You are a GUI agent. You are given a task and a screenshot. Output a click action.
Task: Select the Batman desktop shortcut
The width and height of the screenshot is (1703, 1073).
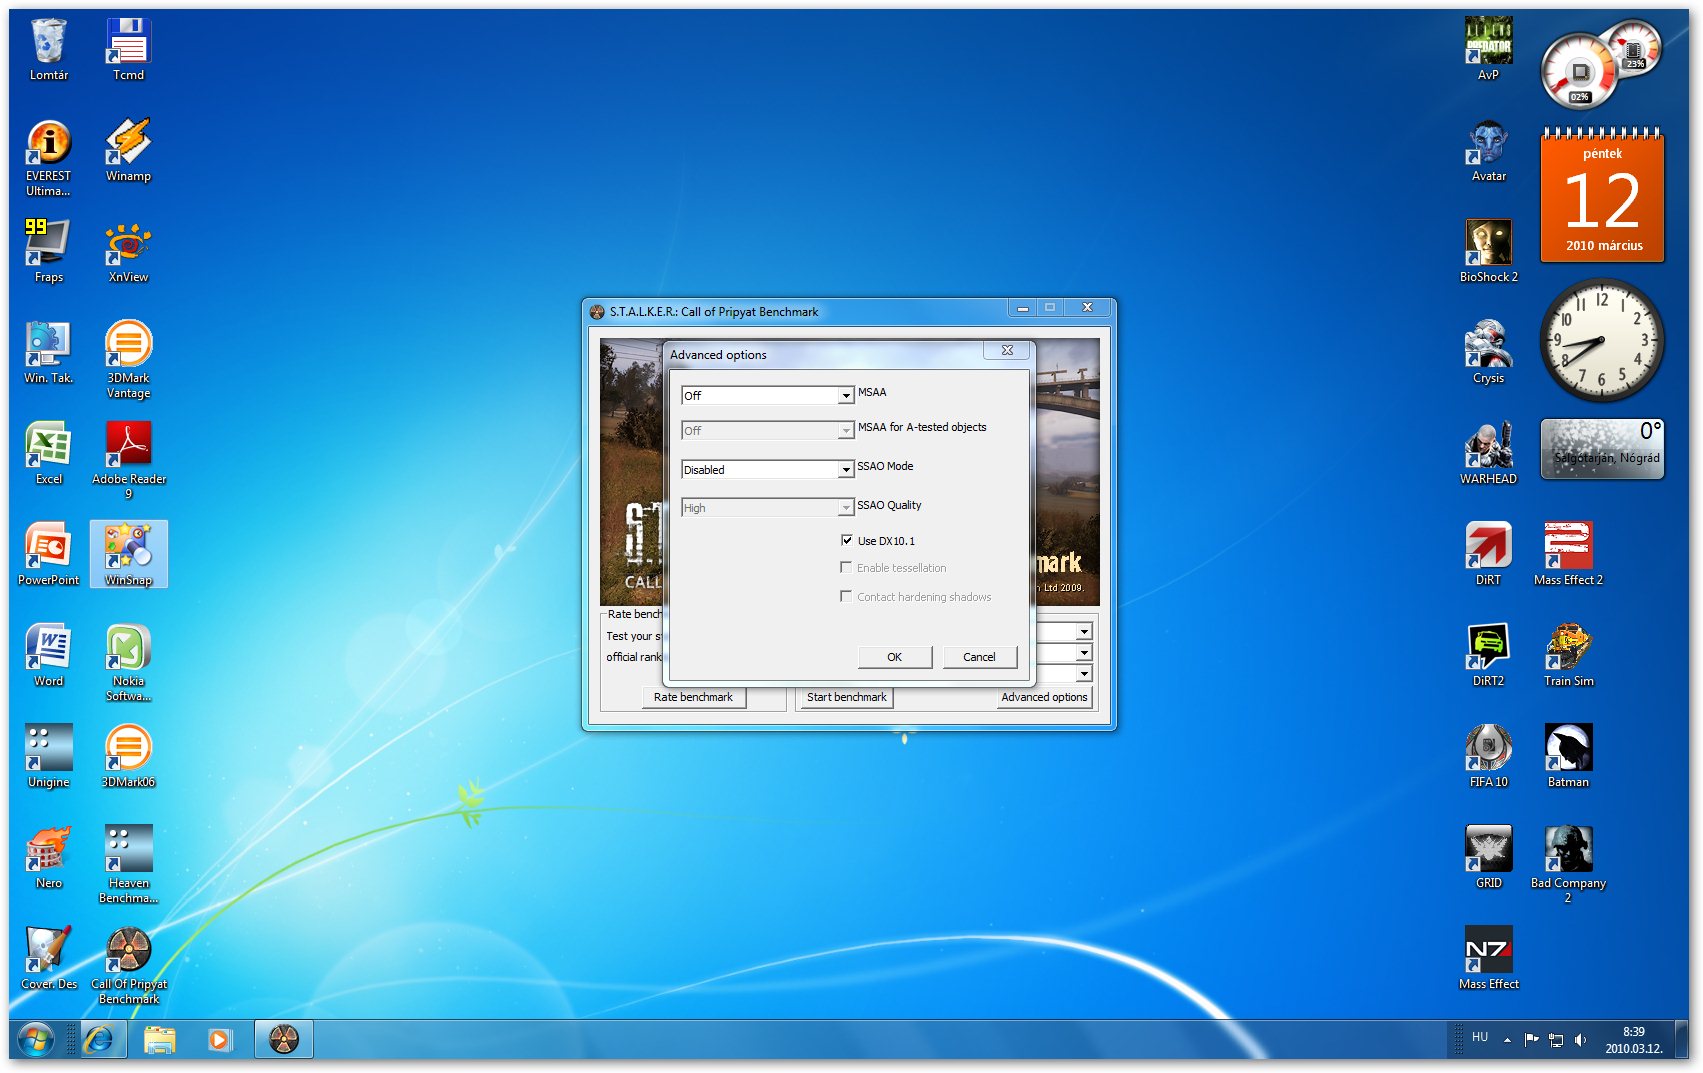pos(1568,756)
